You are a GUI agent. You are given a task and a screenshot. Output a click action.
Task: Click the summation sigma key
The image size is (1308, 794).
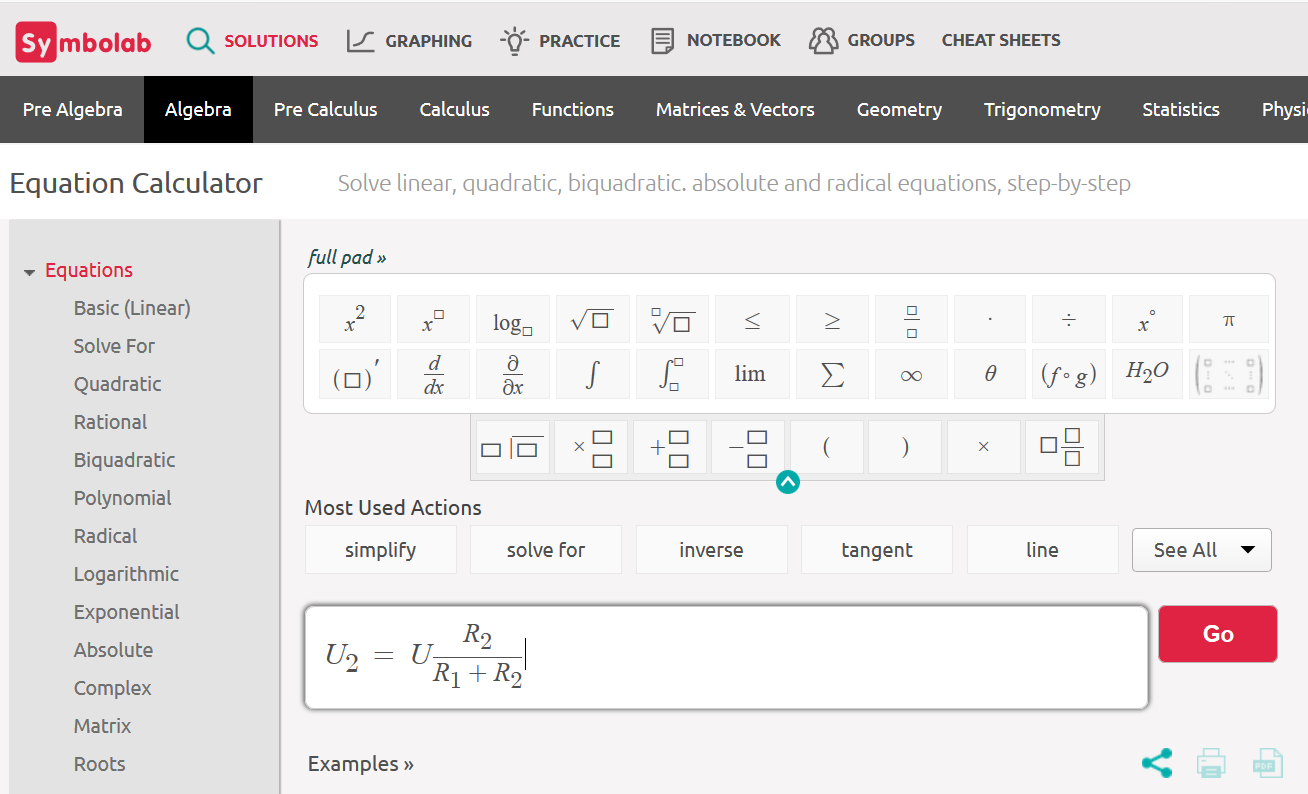click(x=831, y=374)
